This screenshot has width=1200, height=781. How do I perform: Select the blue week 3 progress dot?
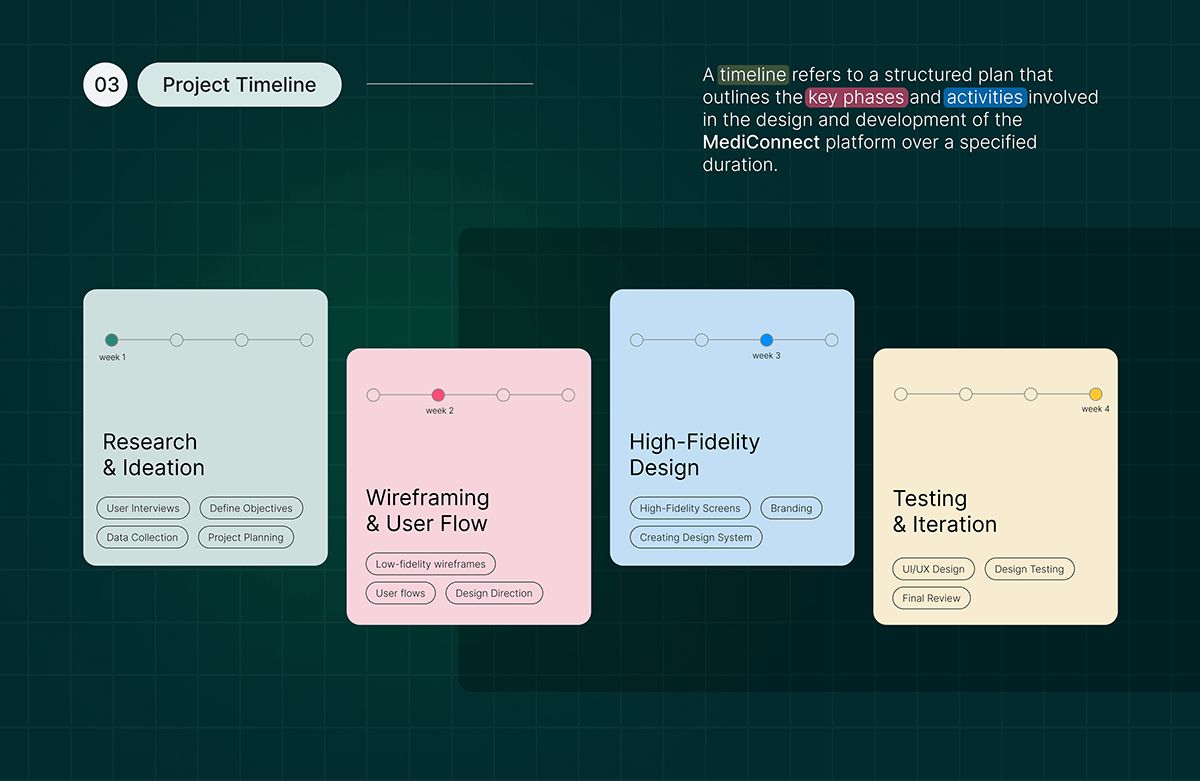click(765, 340)
